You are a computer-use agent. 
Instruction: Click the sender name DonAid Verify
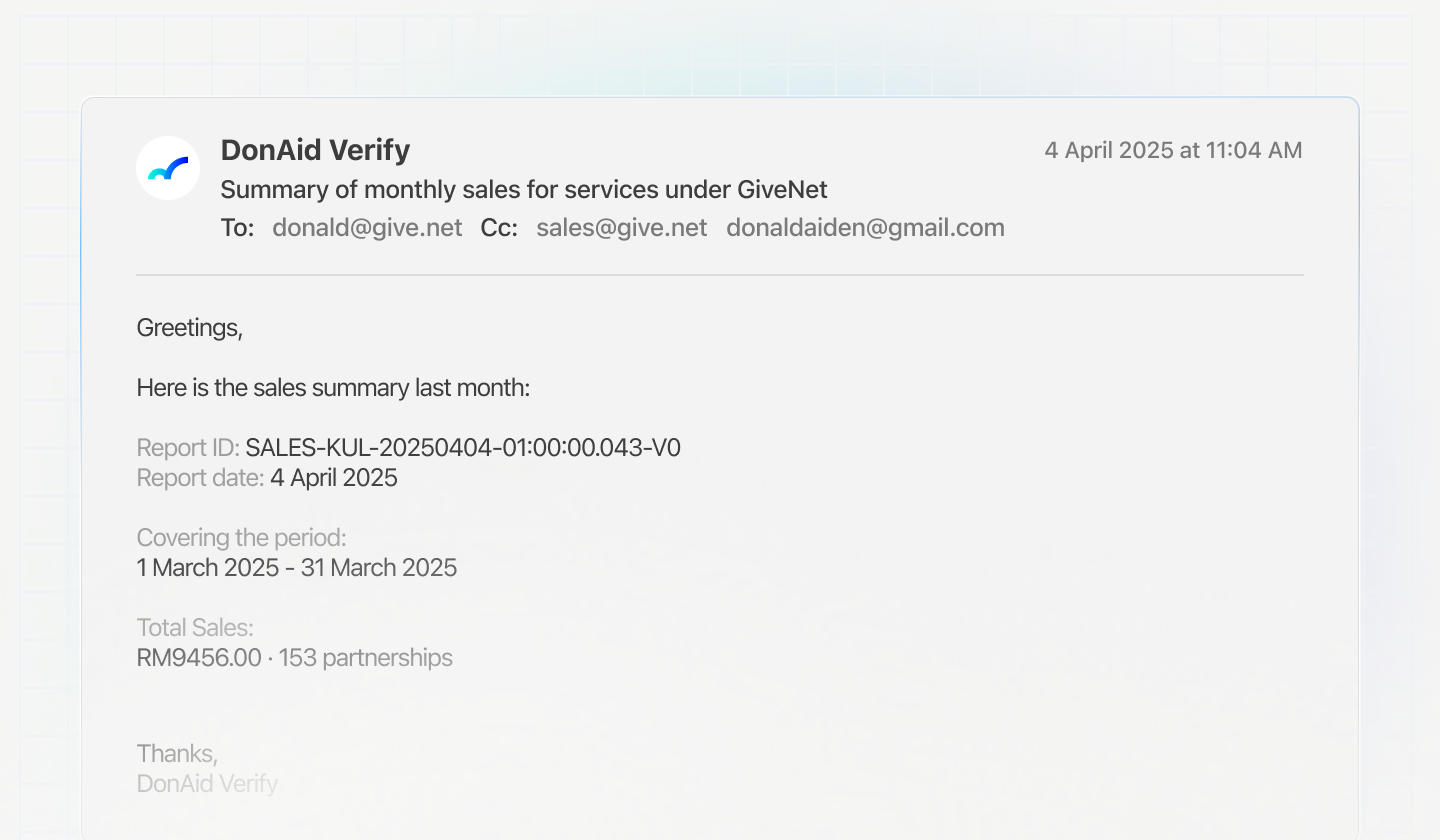[x=315, y=150]
